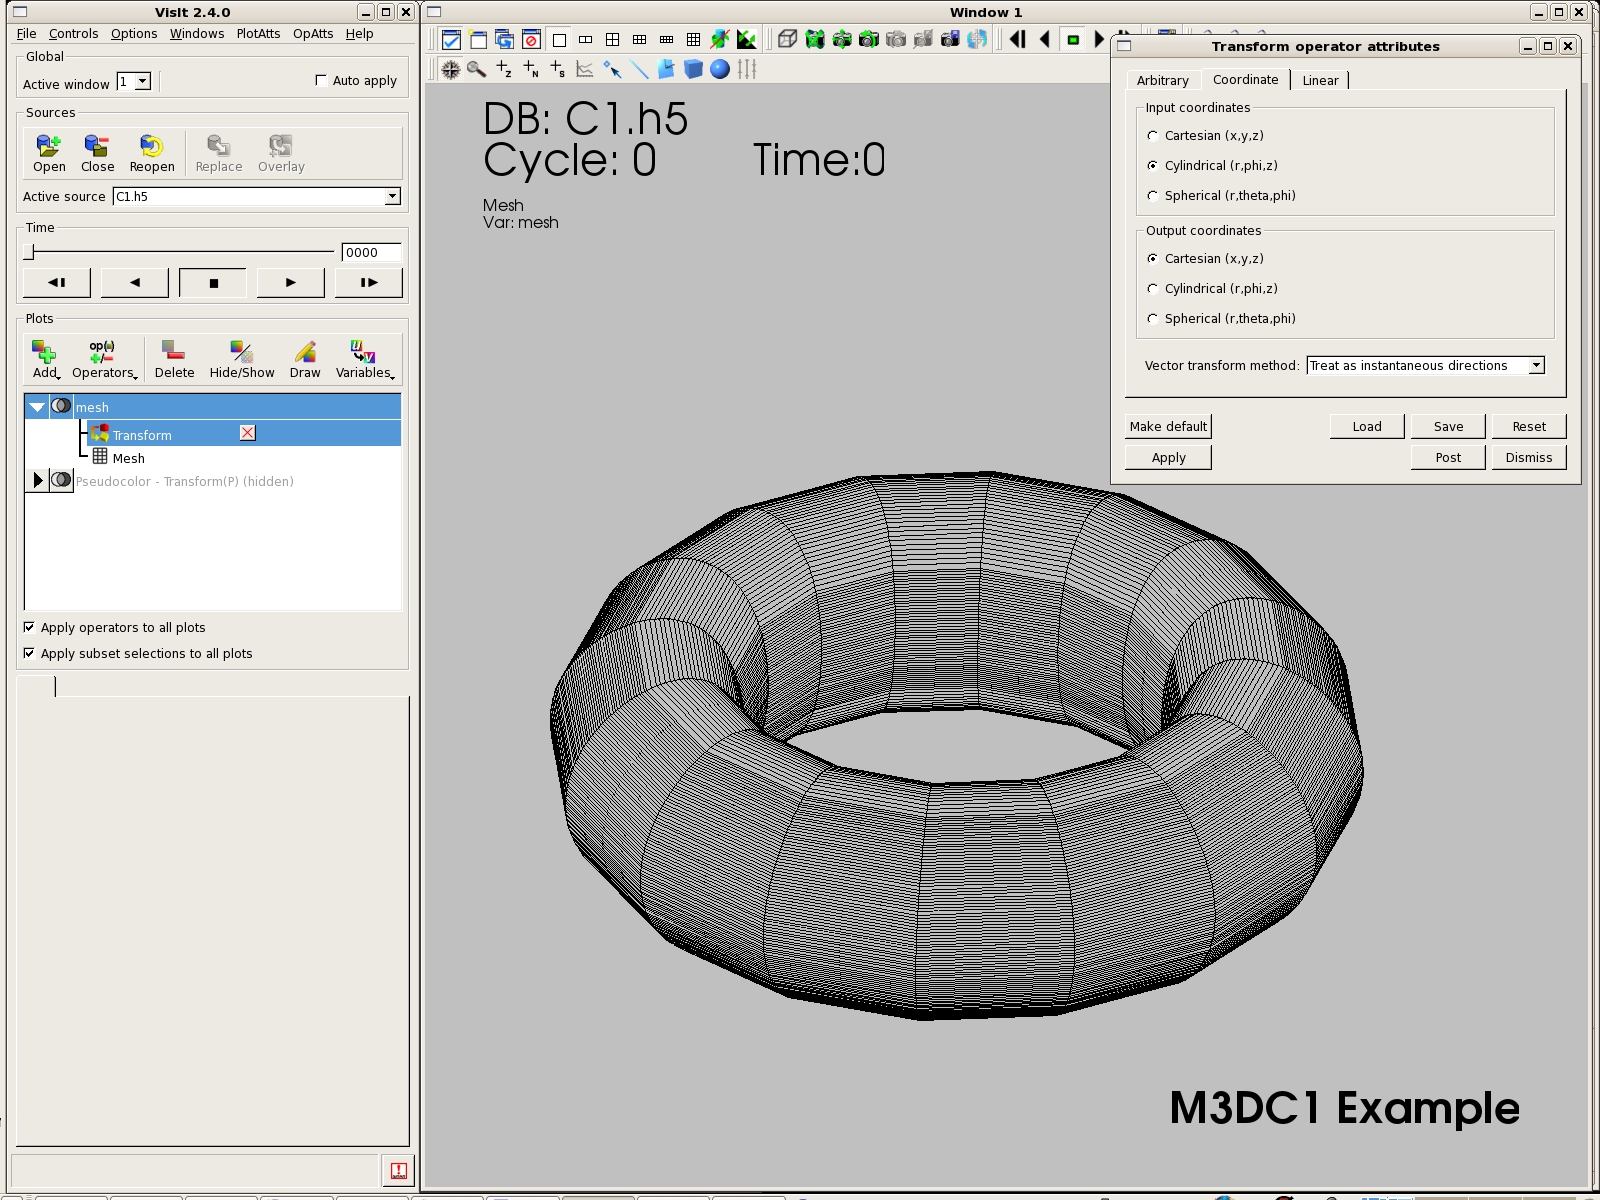Select the Zoom magnifier tool
The height and width of the screenshot is (1200, 1600).
tap(477, 69)
